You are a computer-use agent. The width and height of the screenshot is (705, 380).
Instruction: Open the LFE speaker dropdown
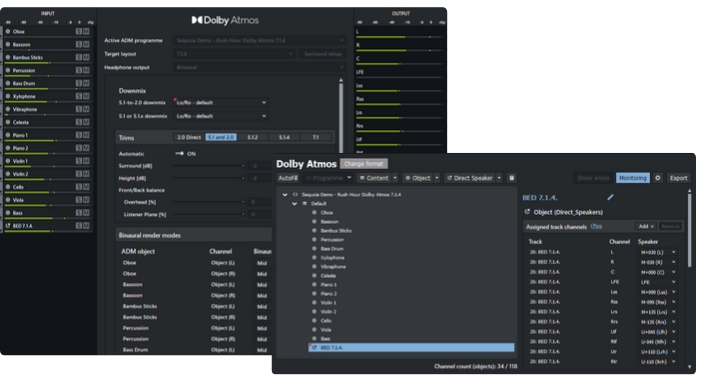coord(658,282)
